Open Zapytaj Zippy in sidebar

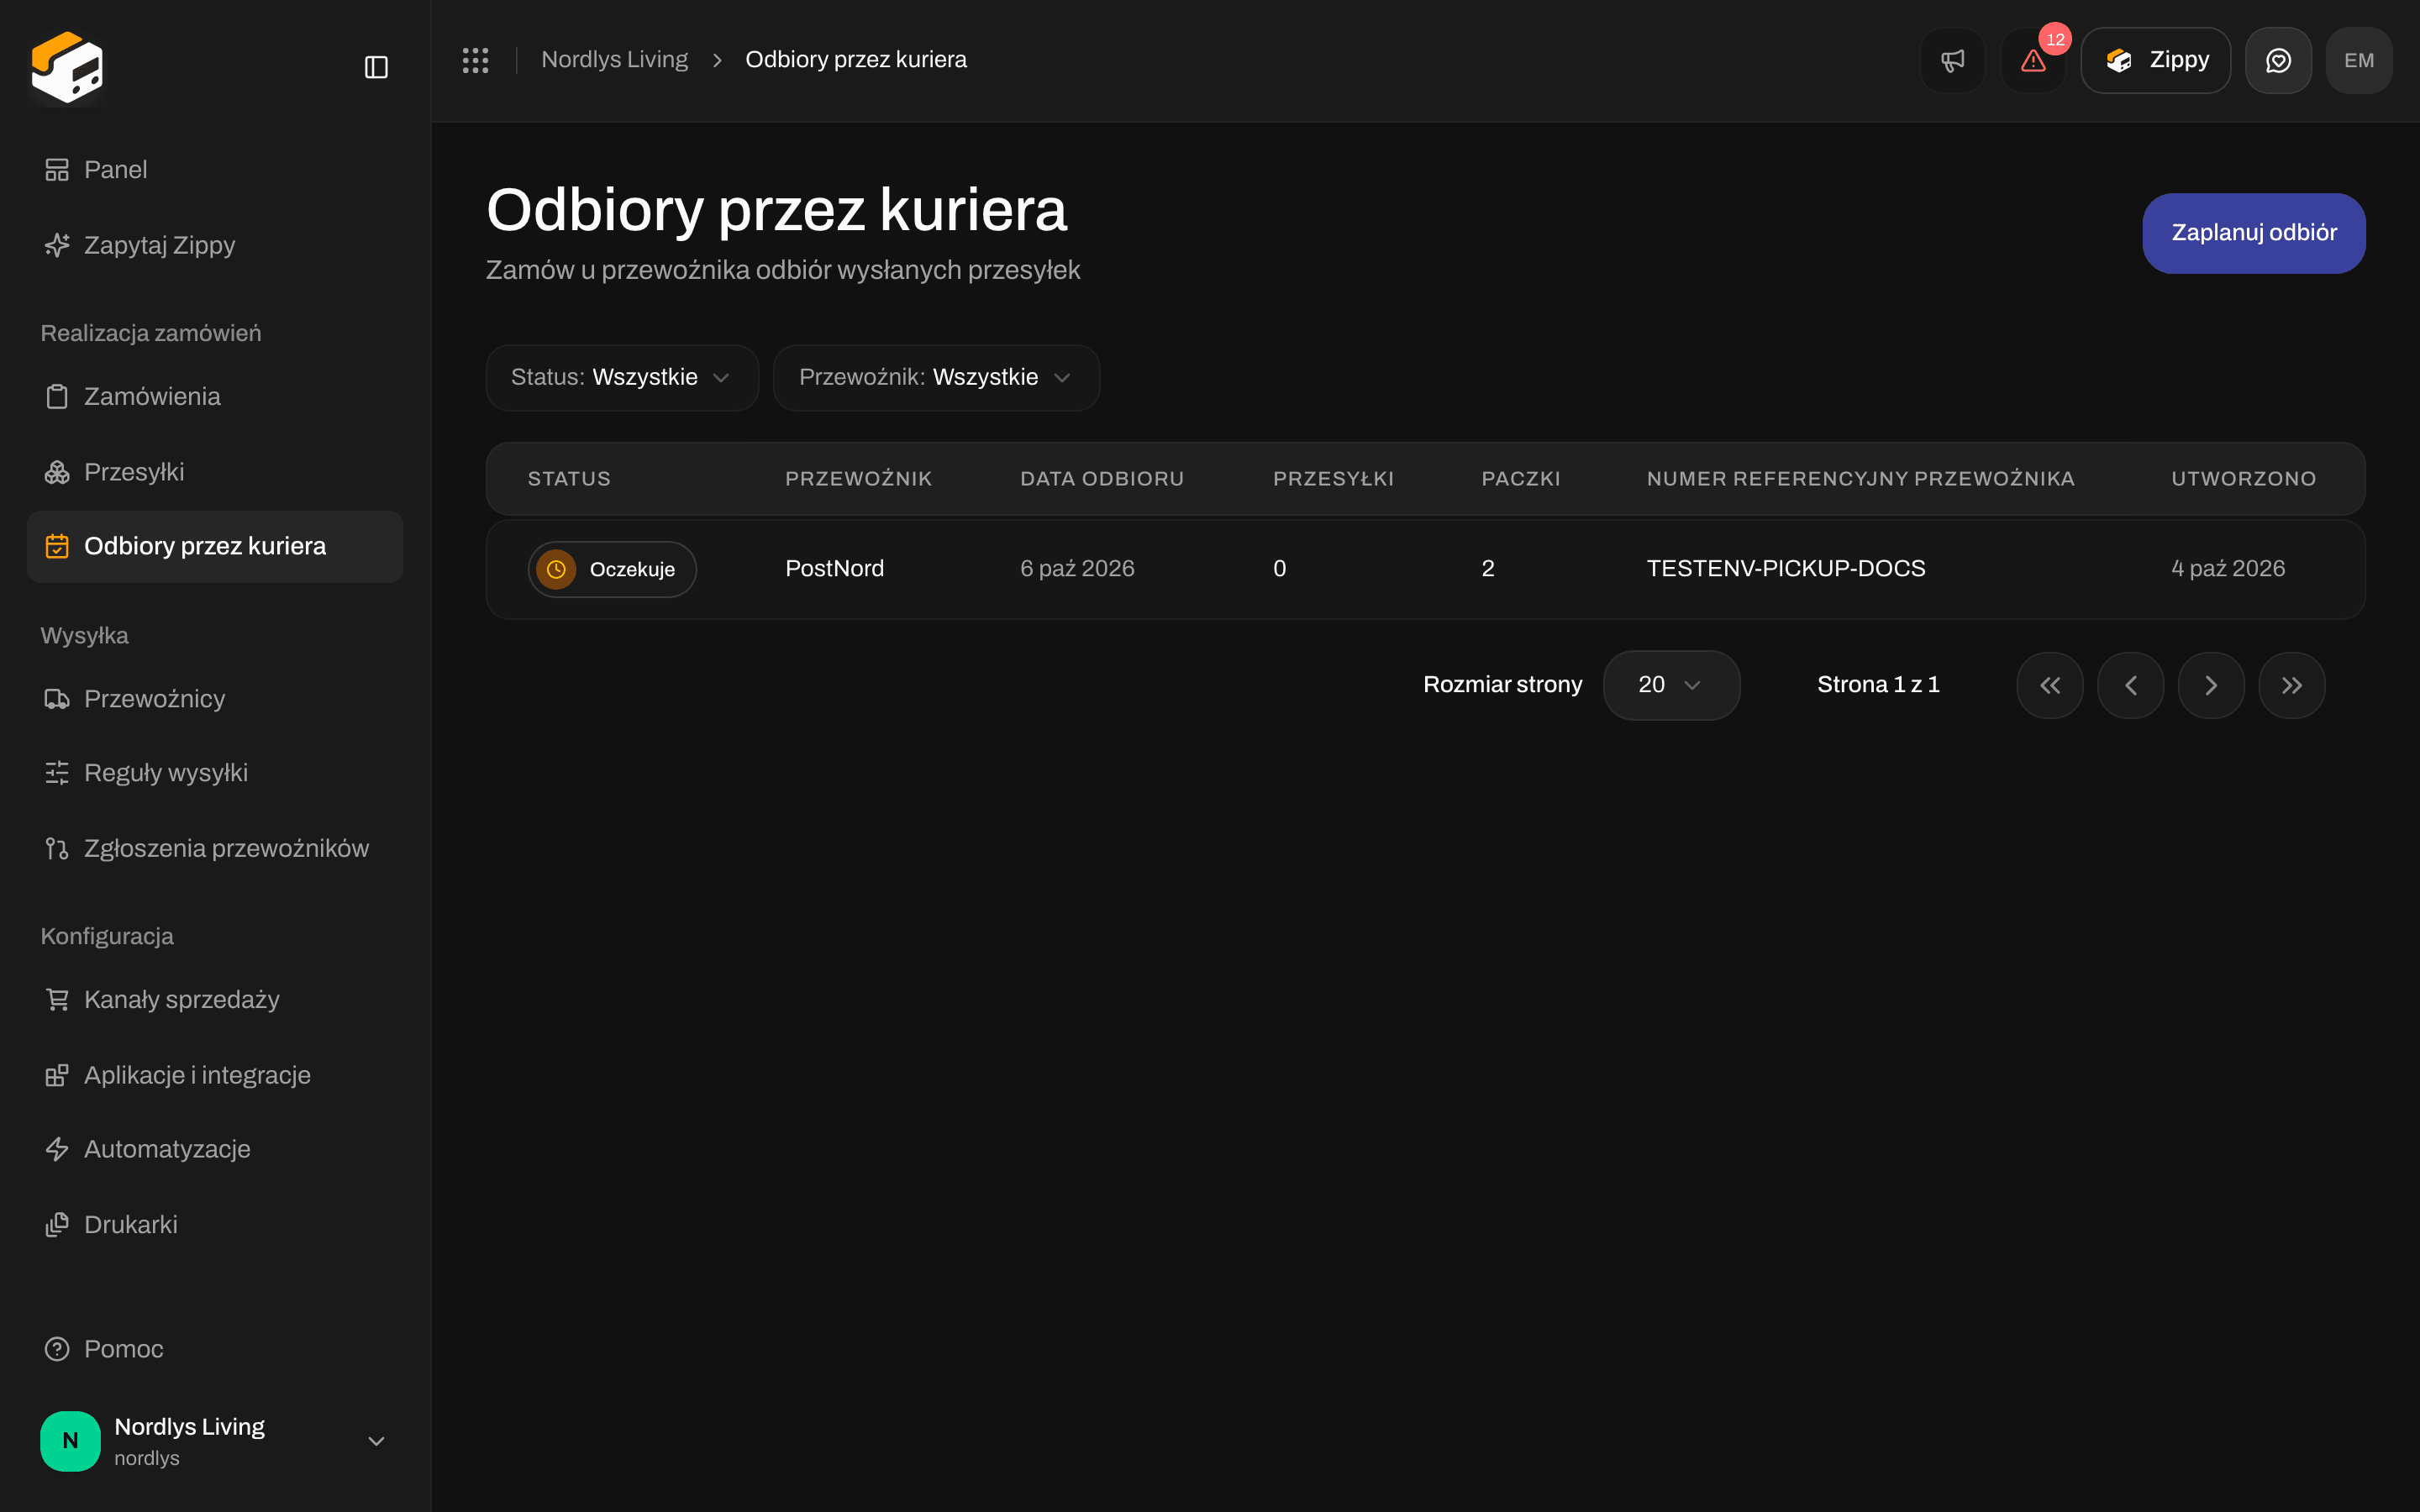pyautogui.click(x=215, y=245)
